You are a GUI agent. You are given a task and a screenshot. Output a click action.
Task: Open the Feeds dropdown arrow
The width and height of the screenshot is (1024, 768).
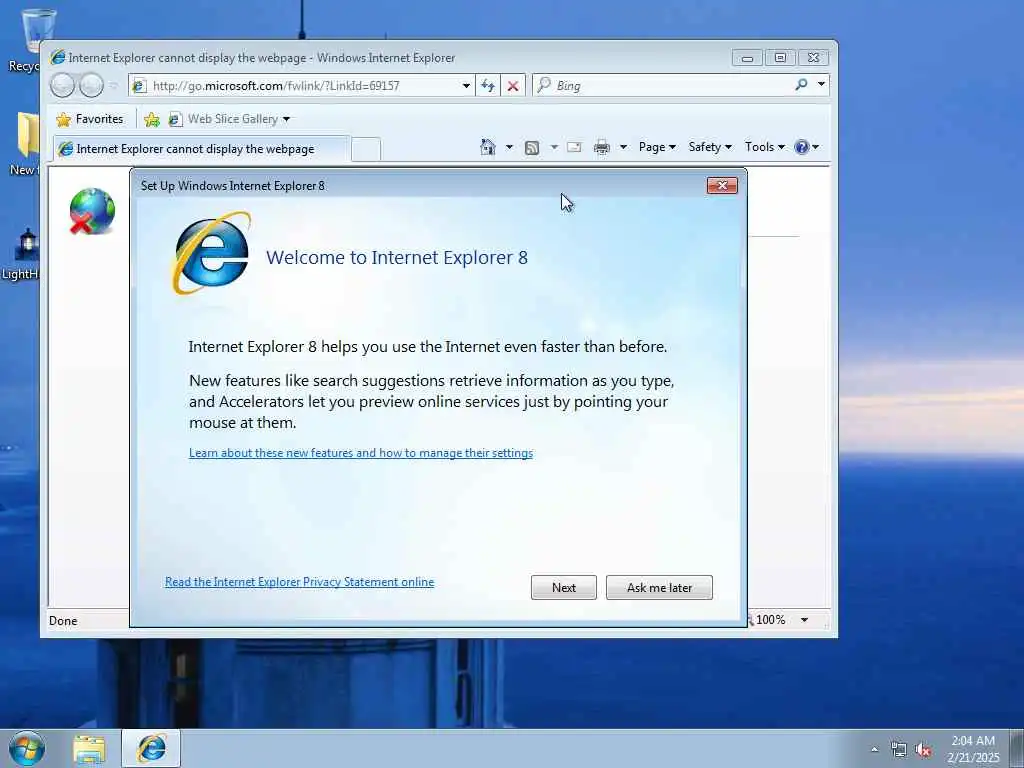tap(554, 147)
